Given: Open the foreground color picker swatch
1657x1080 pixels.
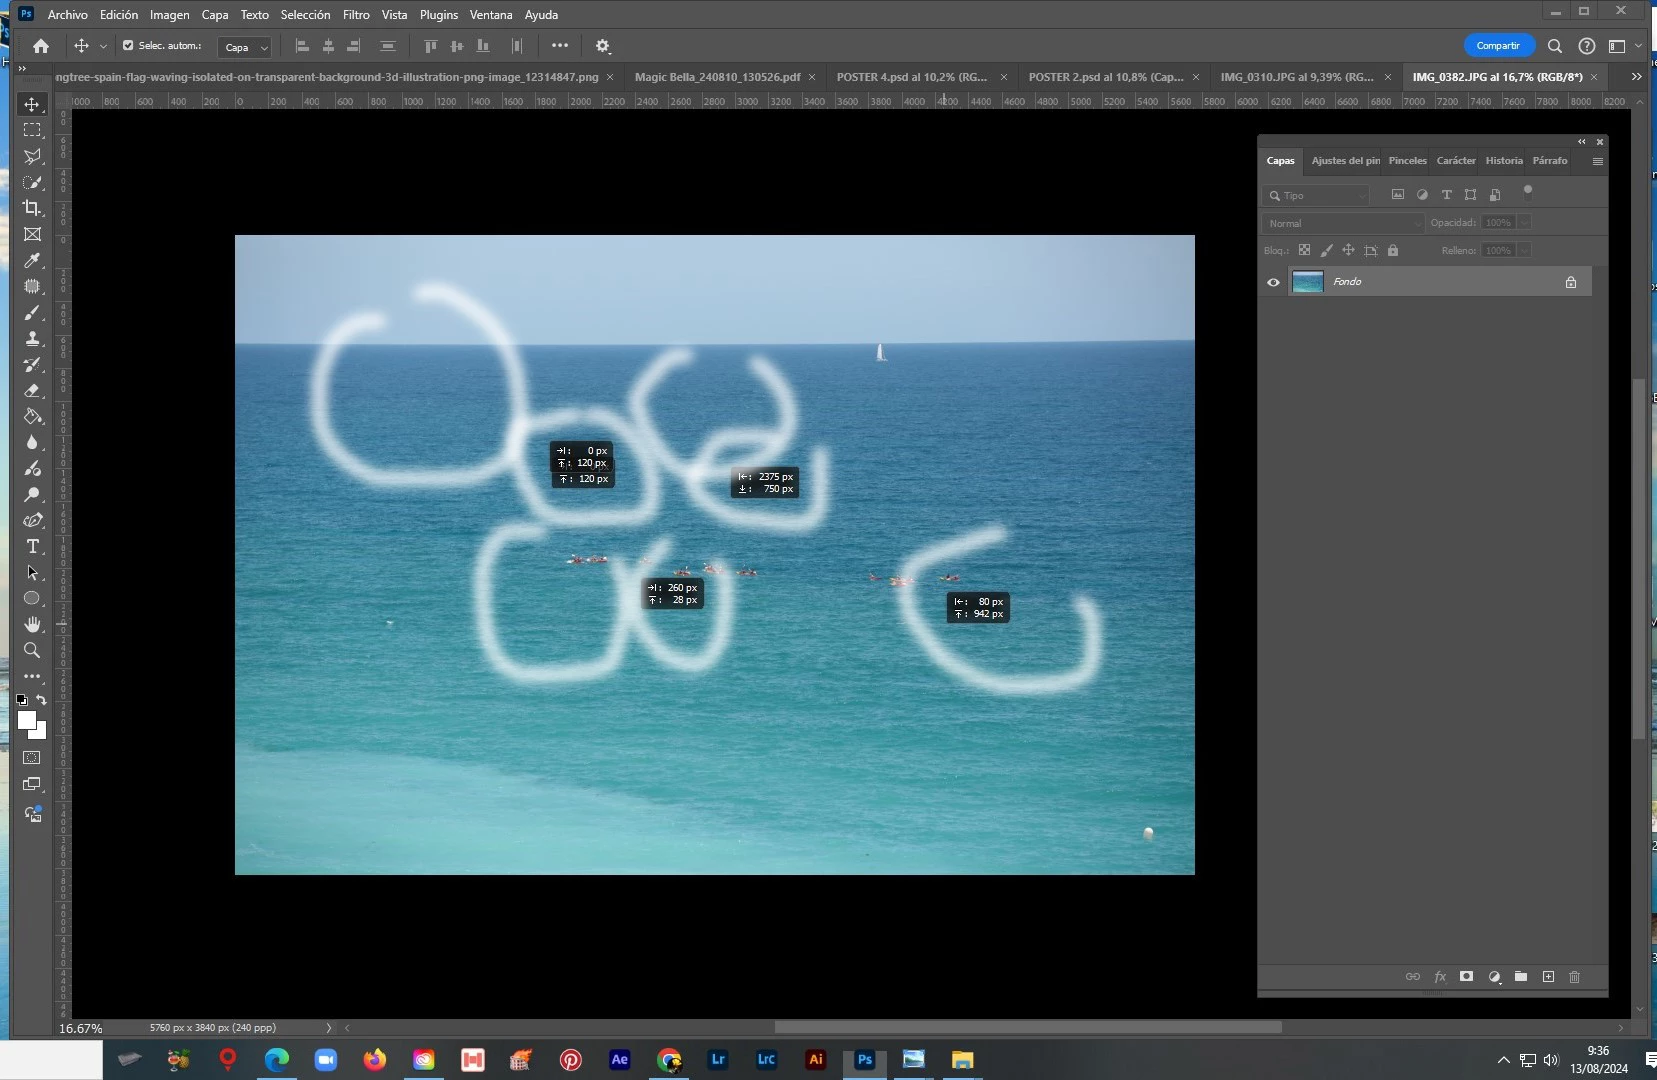Looking at the screenshot, I should [26, 720].
